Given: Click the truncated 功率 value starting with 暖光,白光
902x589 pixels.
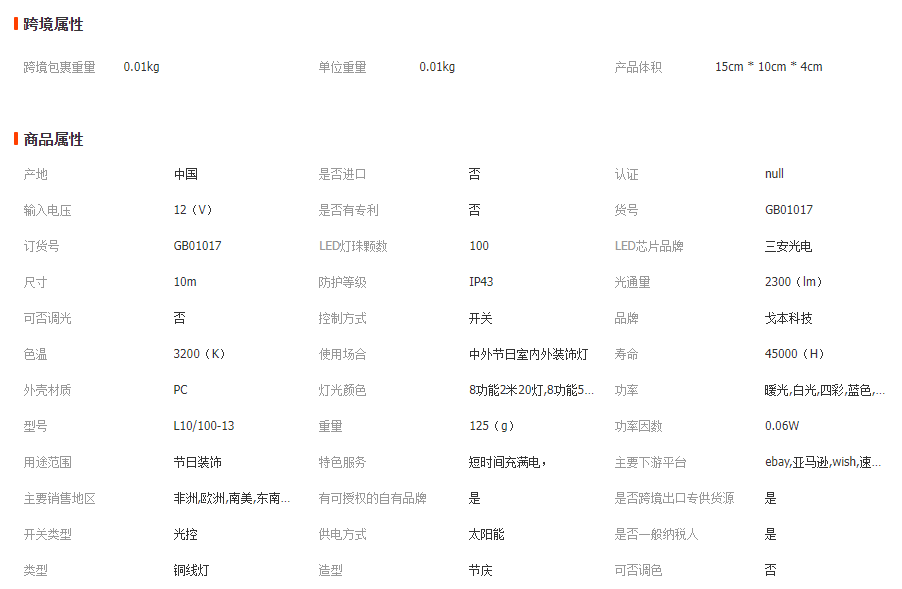Looking at the screenshot, I should [824, 390].
